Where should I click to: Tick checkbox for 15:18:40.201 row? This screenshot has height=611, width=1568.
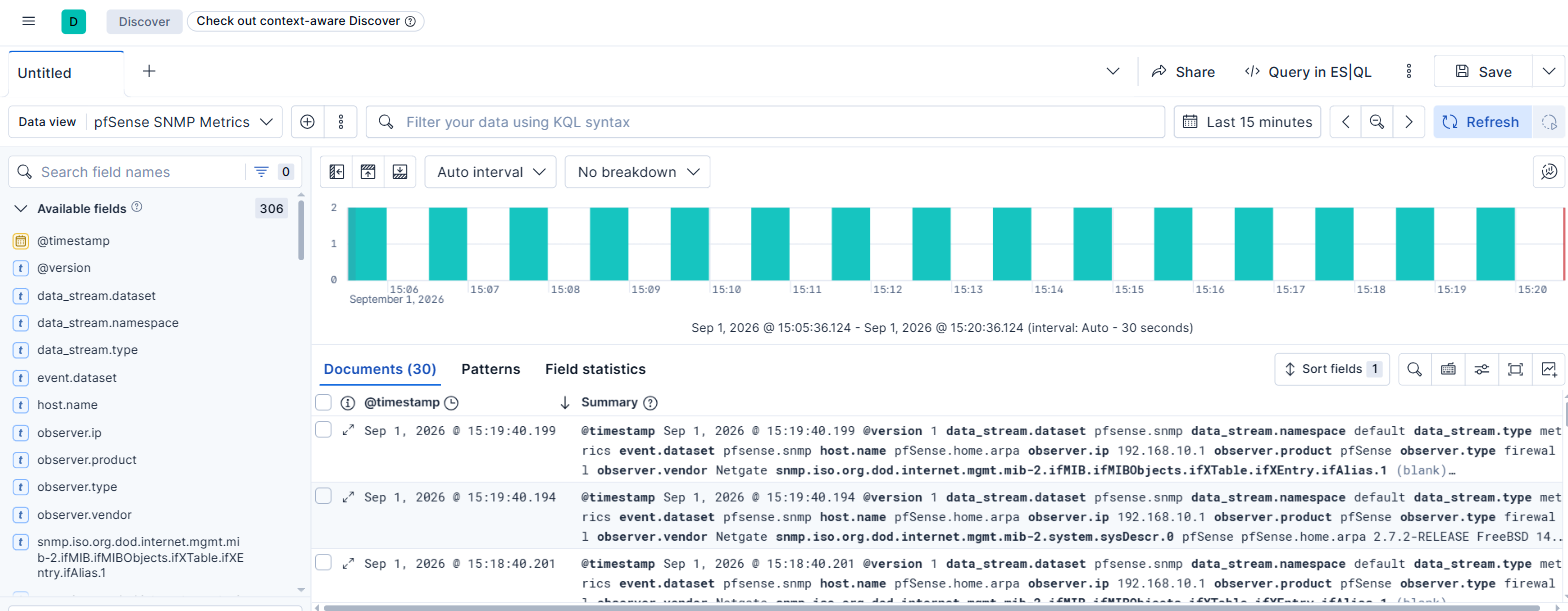click(x=323, y=563)
